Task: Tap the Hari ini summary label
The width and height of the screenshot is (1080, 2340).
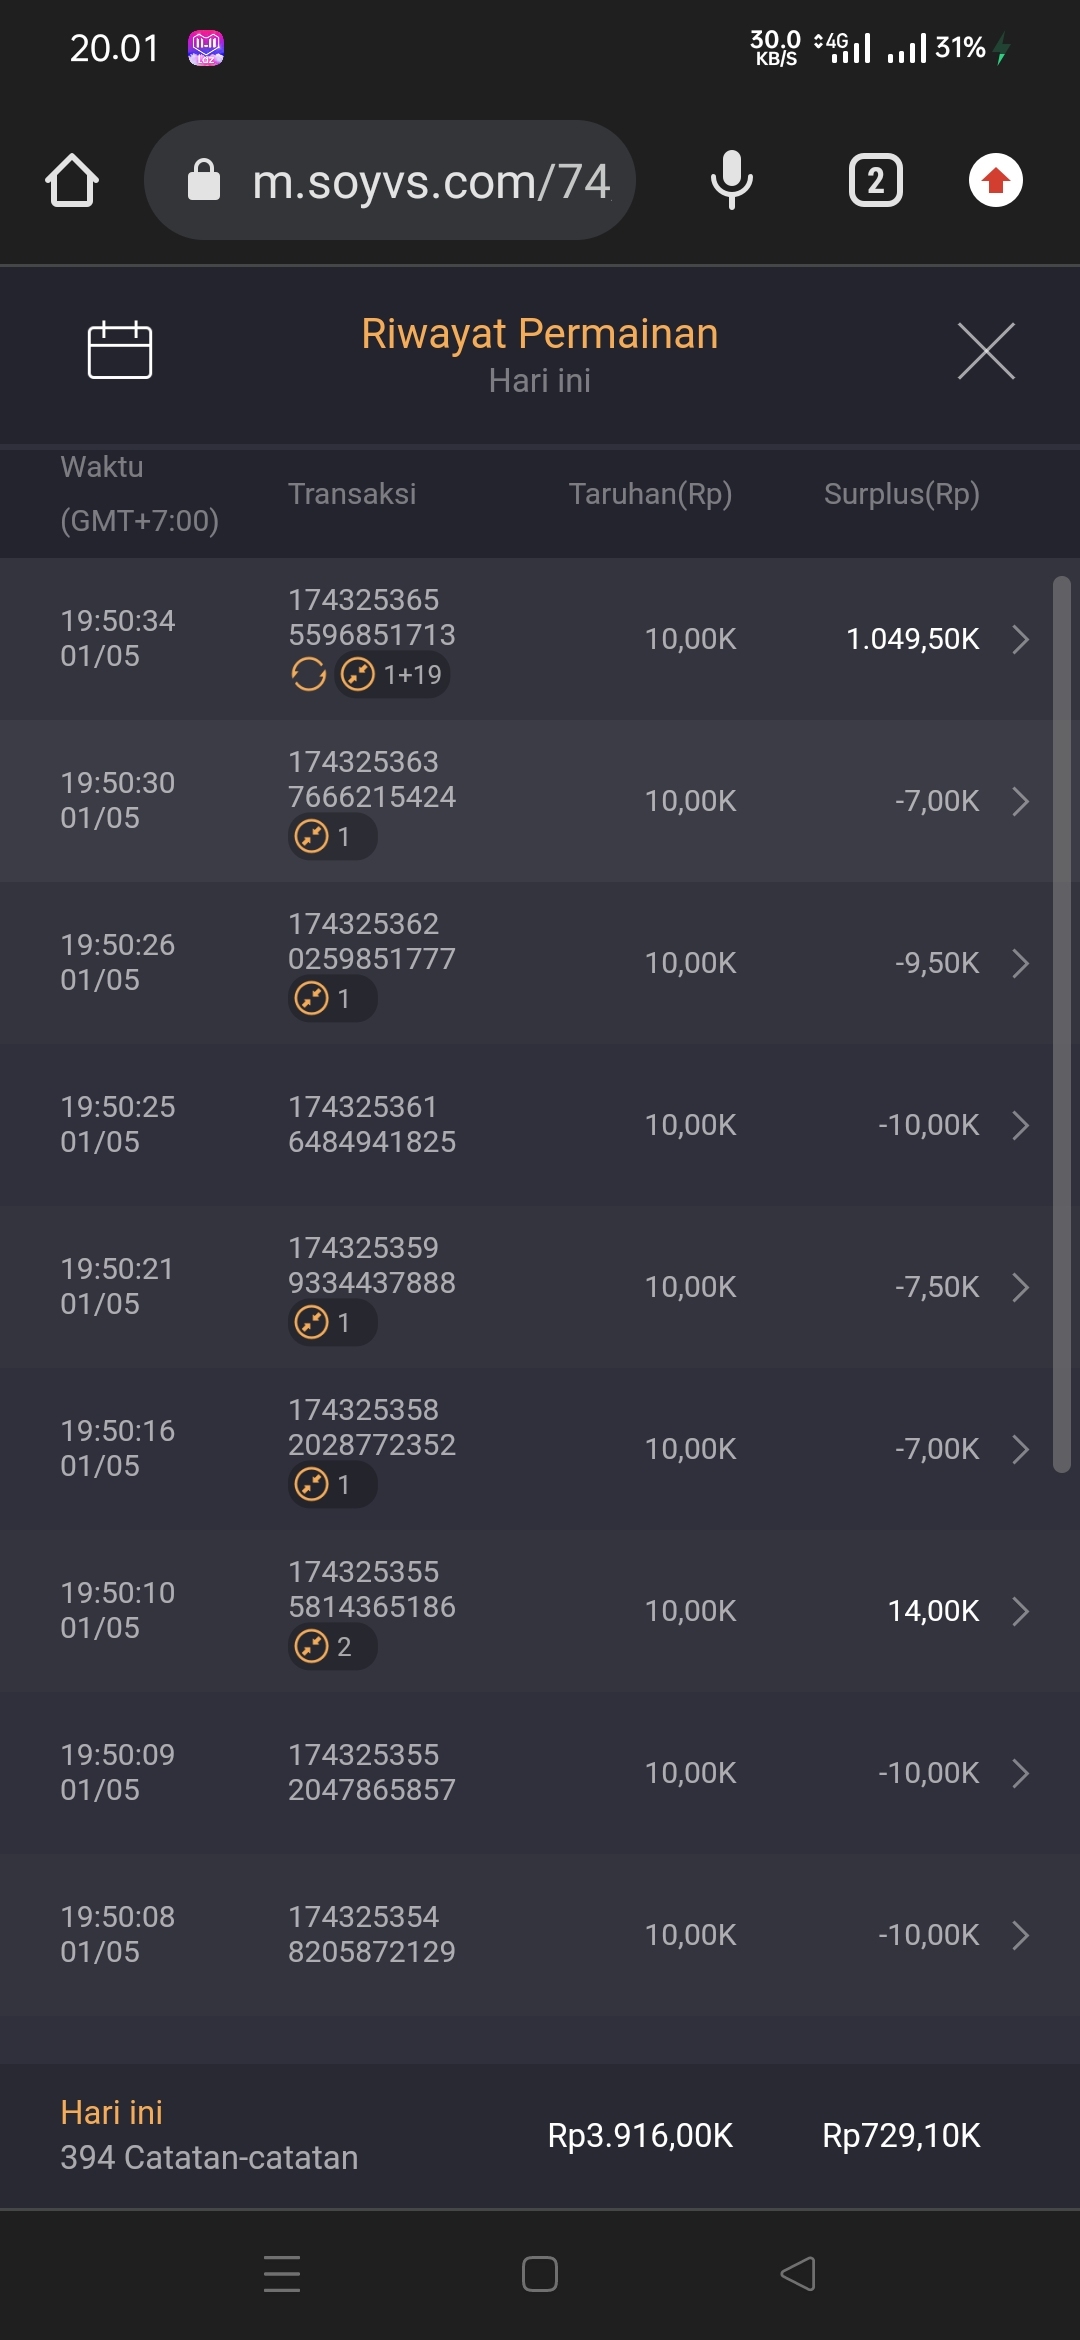Action: pyautogui.click(x=111, y=2112)
